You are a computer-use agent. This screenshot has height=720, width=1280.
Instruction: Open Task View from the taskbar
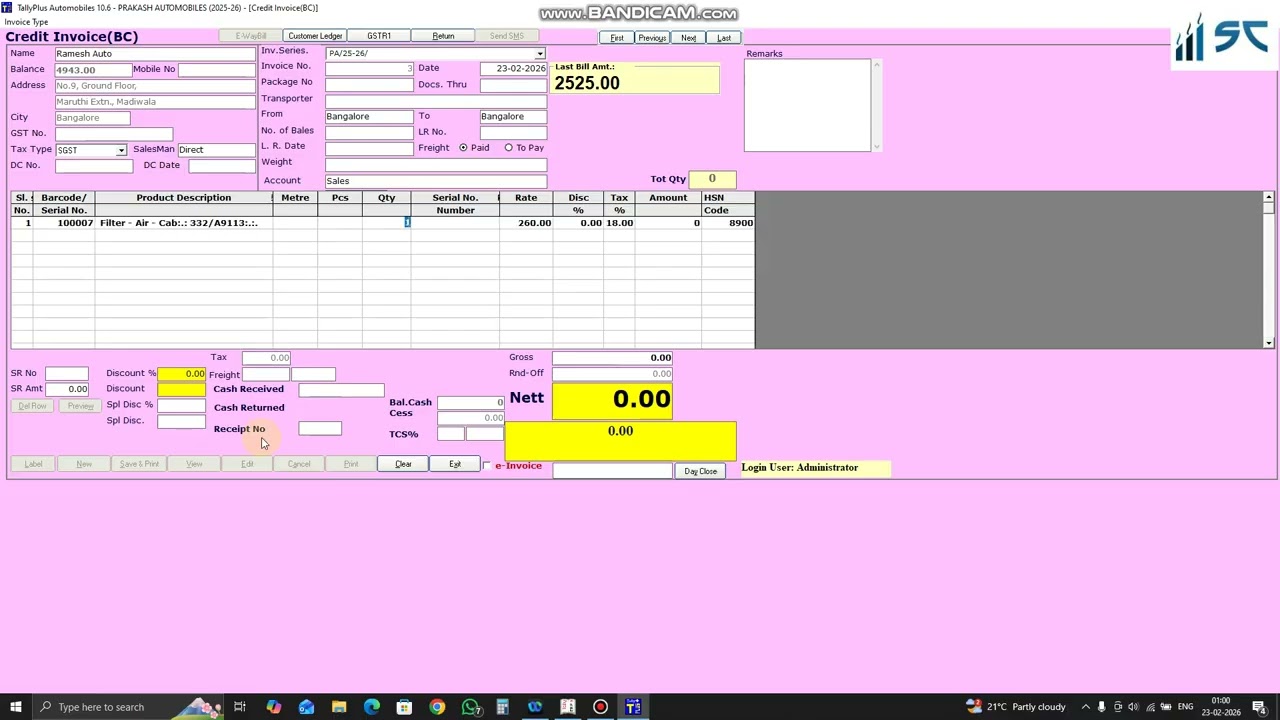(240, 707)
